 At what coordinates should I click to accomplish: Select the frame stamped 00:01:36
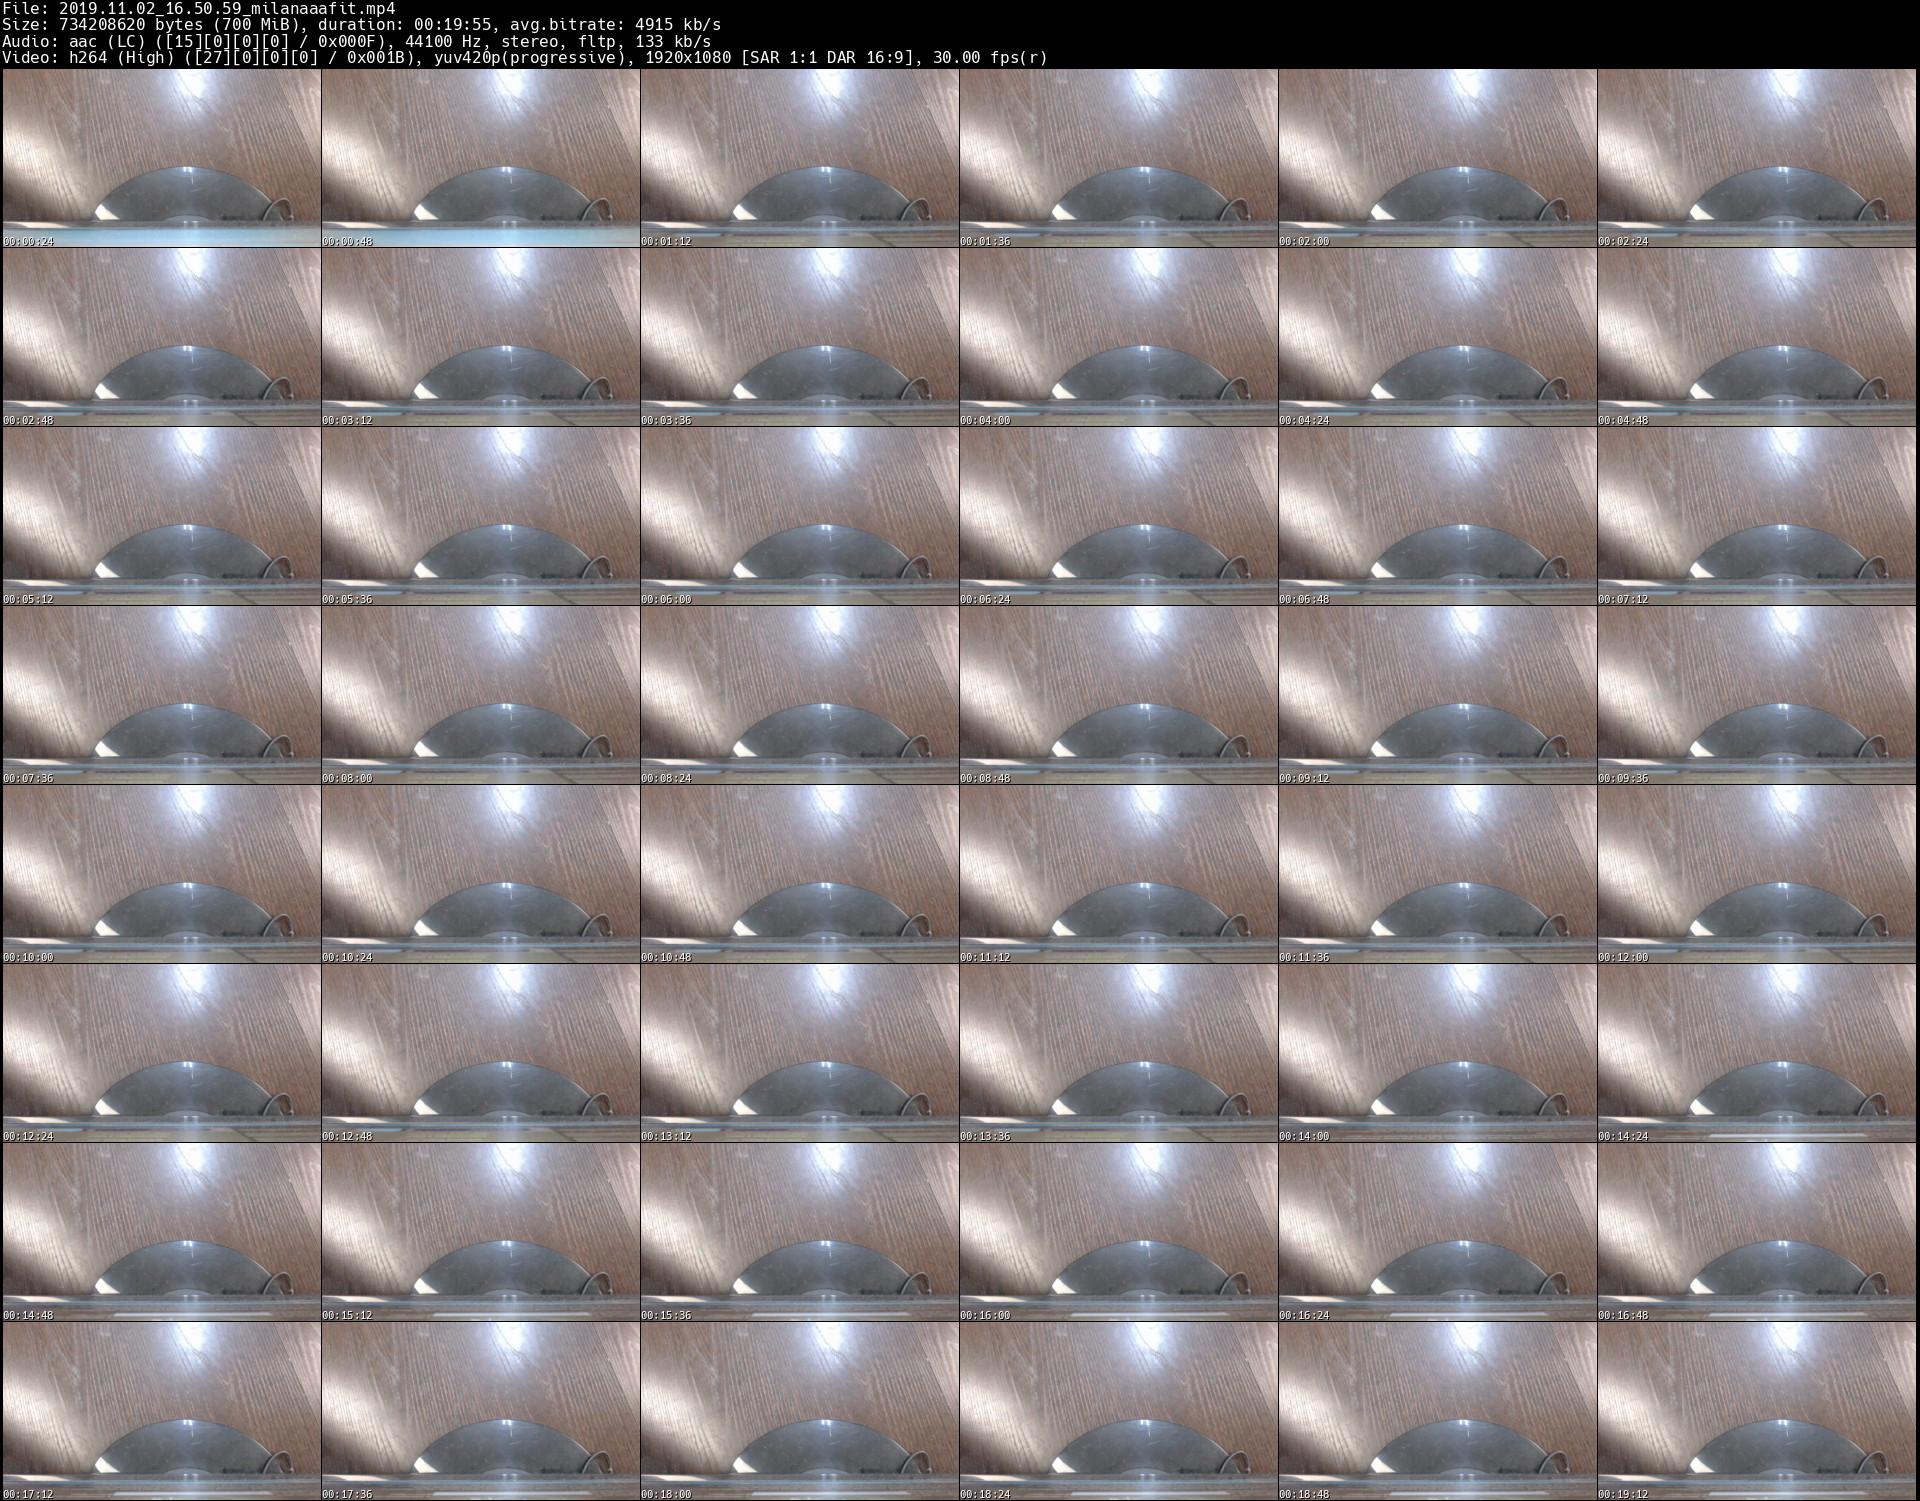pos(1118,158)
